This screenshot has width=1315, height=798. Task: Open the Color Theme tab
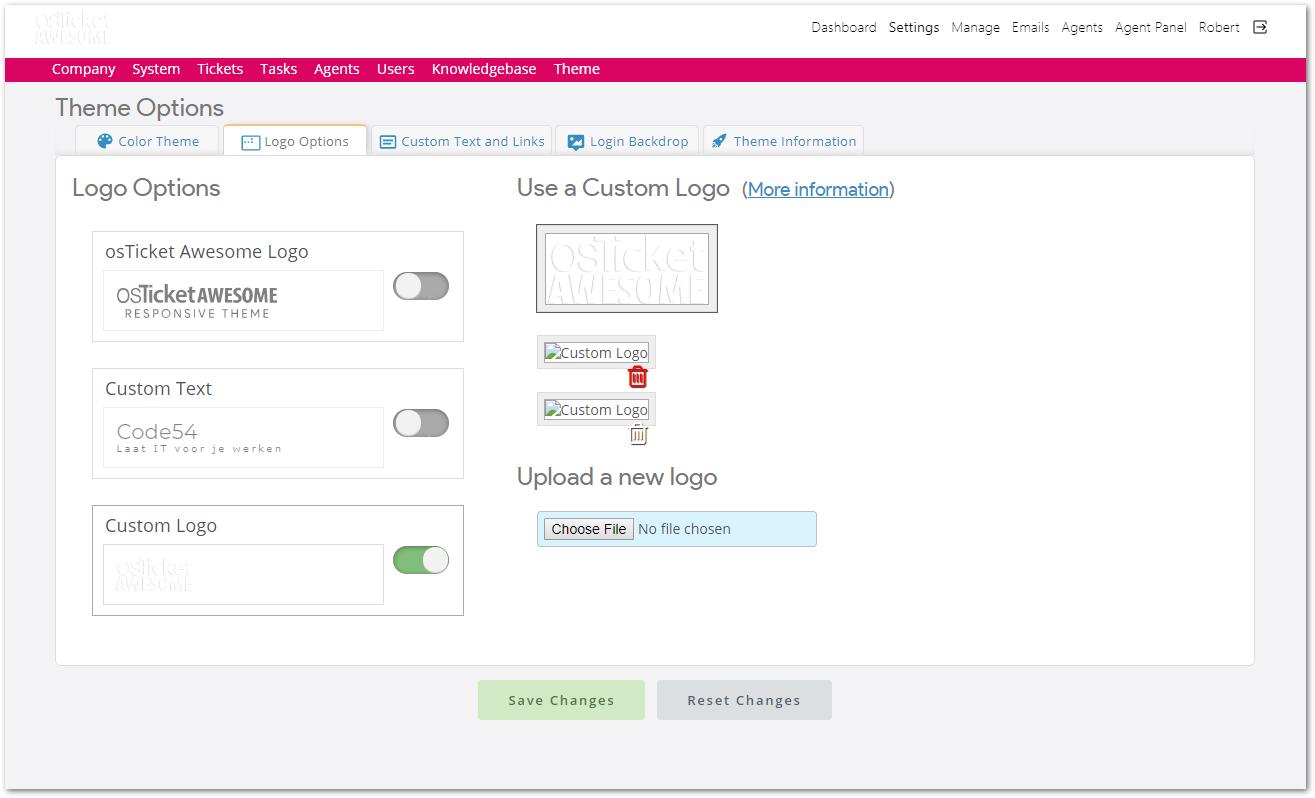(148, 141)
